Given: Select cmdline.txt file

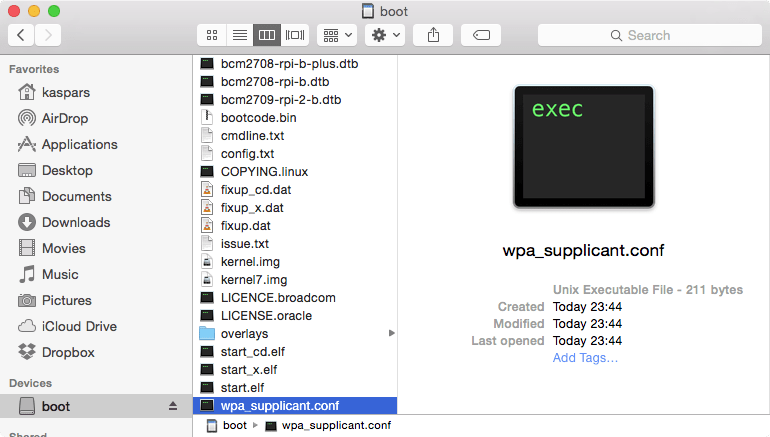Looking at the screenshot, I should [x=295, y=136].
